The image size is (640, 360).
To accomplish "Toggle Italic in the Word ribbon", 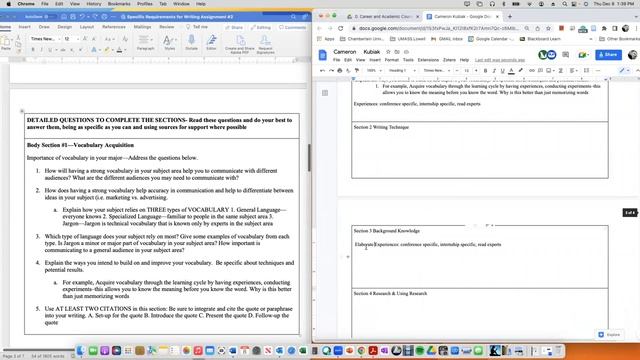I will [x=41, y=50].
